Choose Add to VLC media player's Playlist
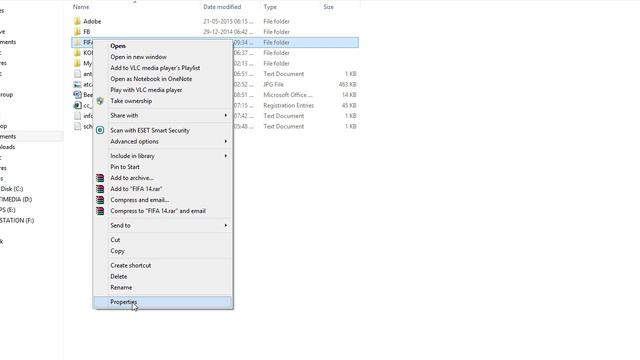Image resolution: width=640 pixels, height=360 pixels. [x=155, y=68]
